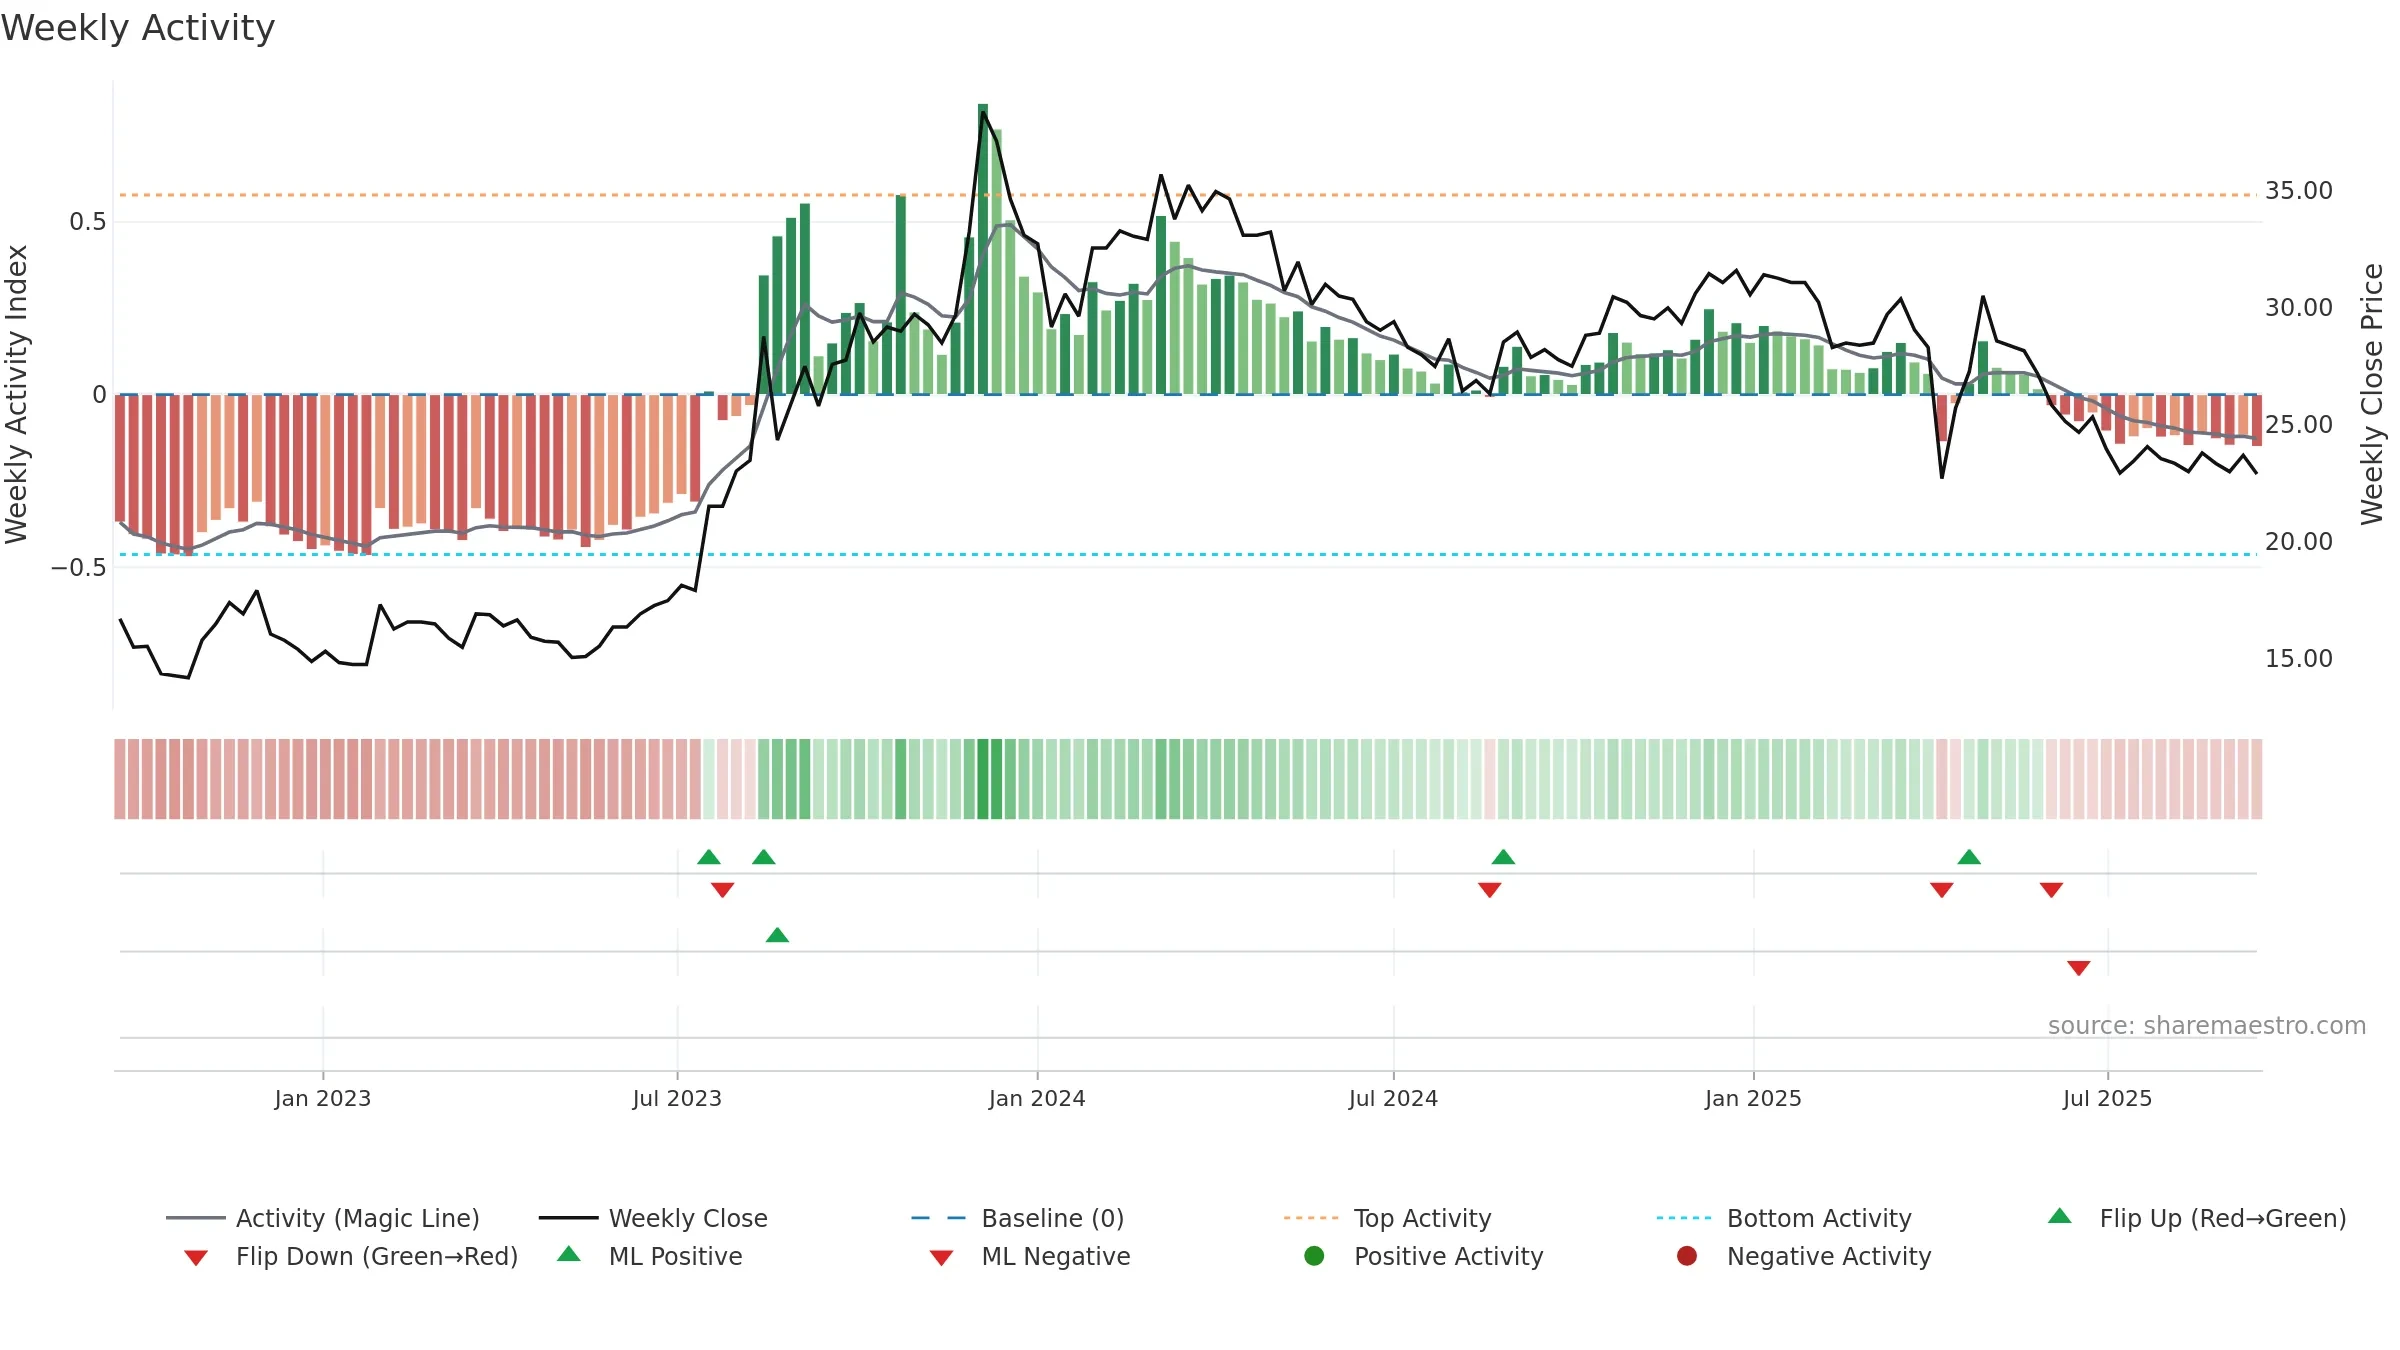Click the 35.00 price axis label
This screenshot has width=2400, height=1350.
[x=2299, y=191]
